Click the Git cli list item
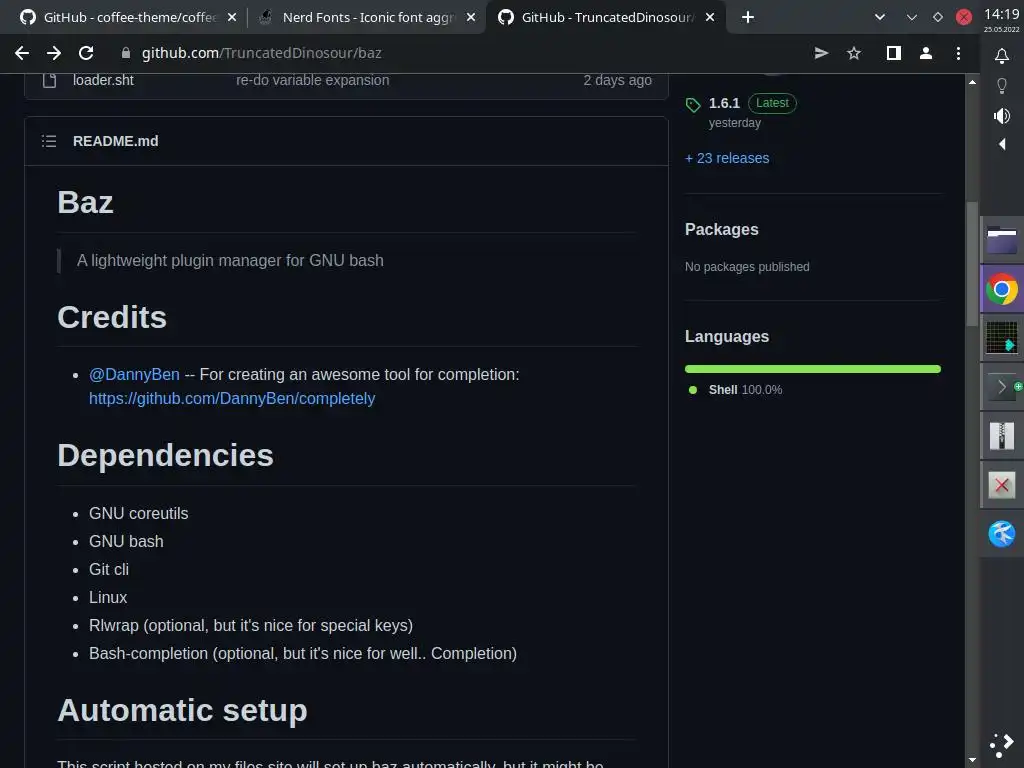Image resolution: width=1024 pixels, height=768 pixels. pyautogui.click(x=108, y=569)
